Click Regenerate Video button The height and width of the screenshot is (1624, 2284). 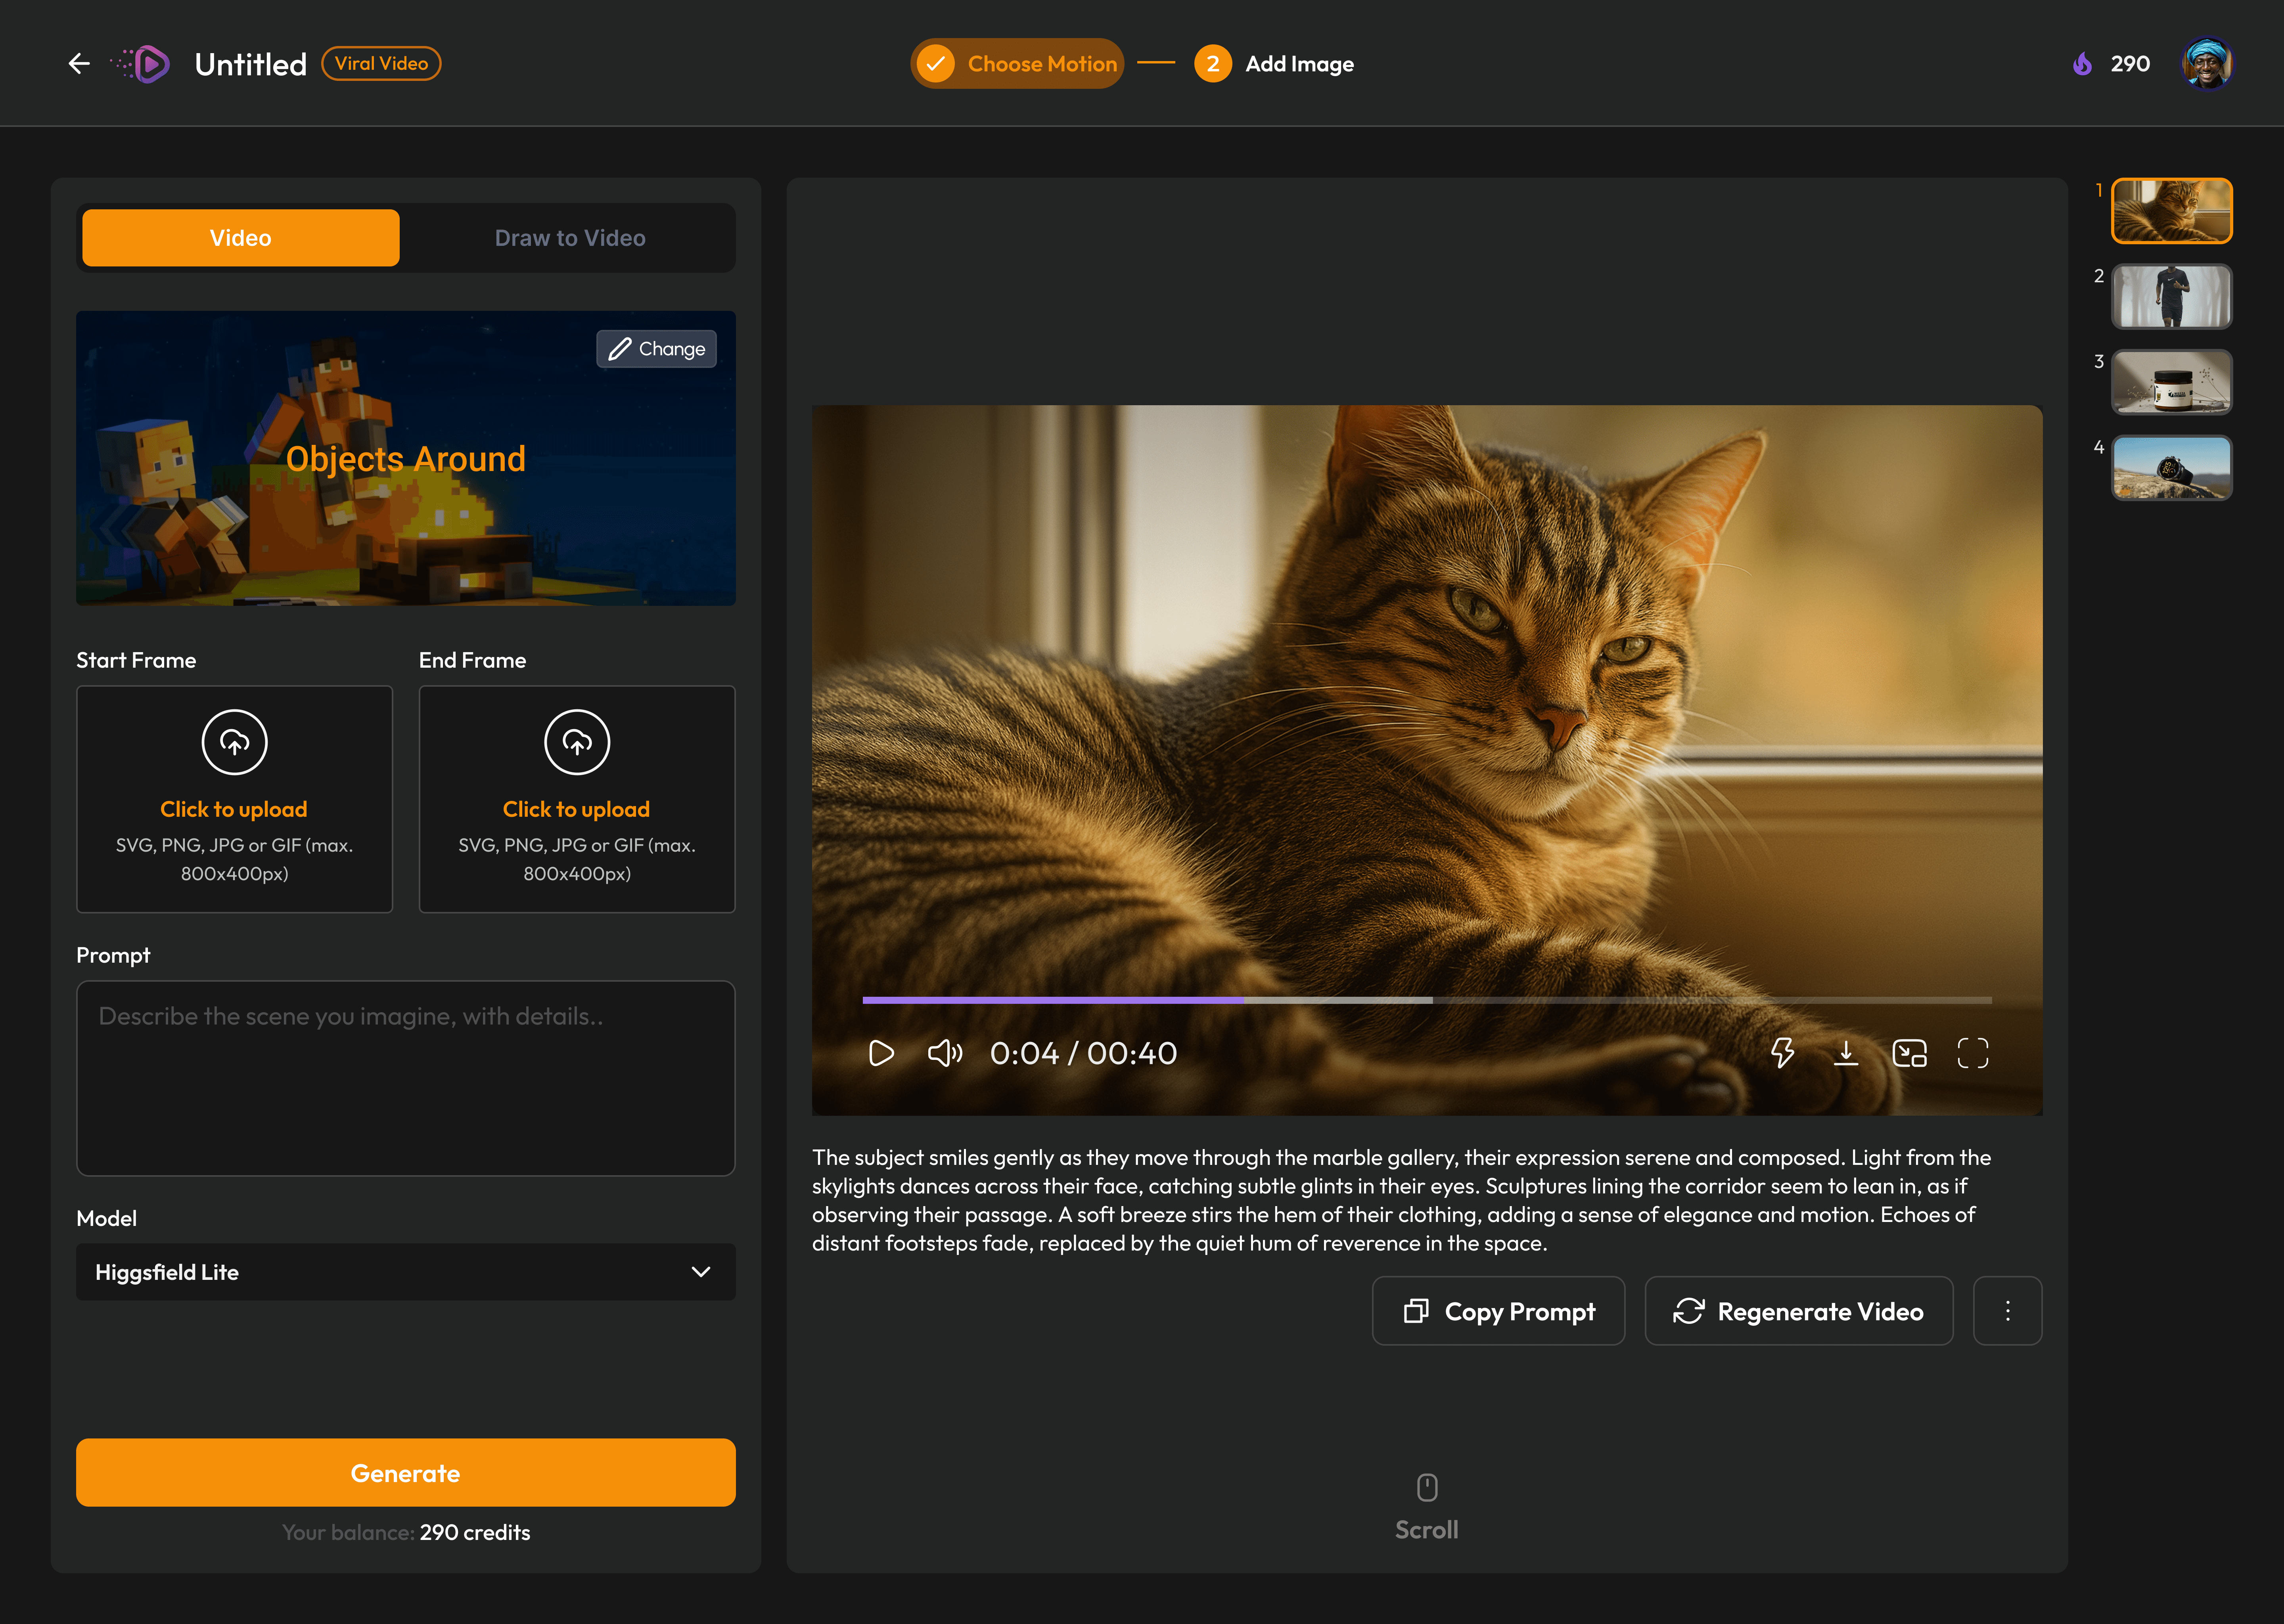[1798, 1311]
